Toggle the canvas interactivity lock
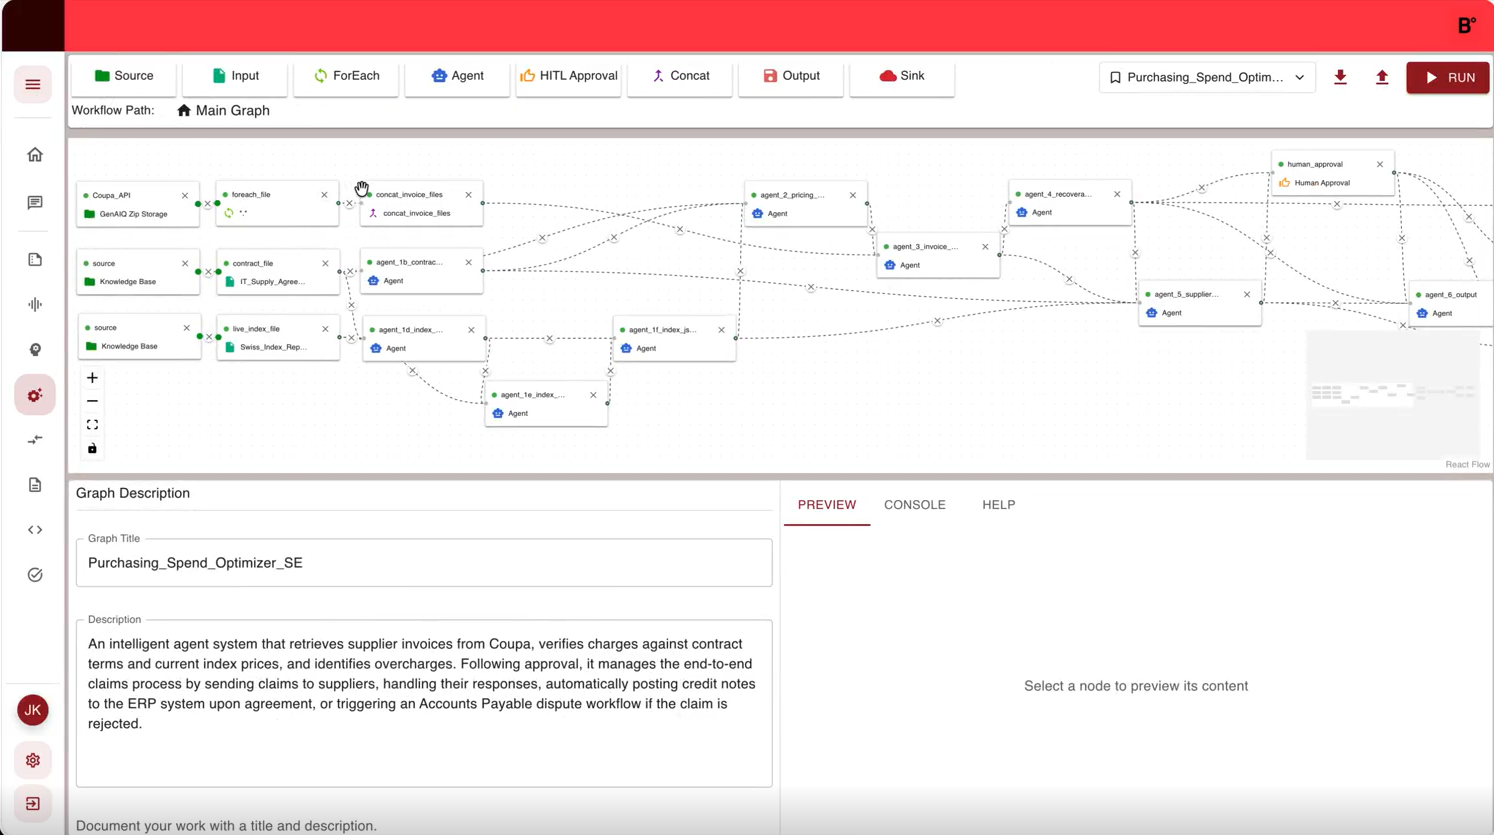Viewport: 1494px width, 835px height. [92, 449]
